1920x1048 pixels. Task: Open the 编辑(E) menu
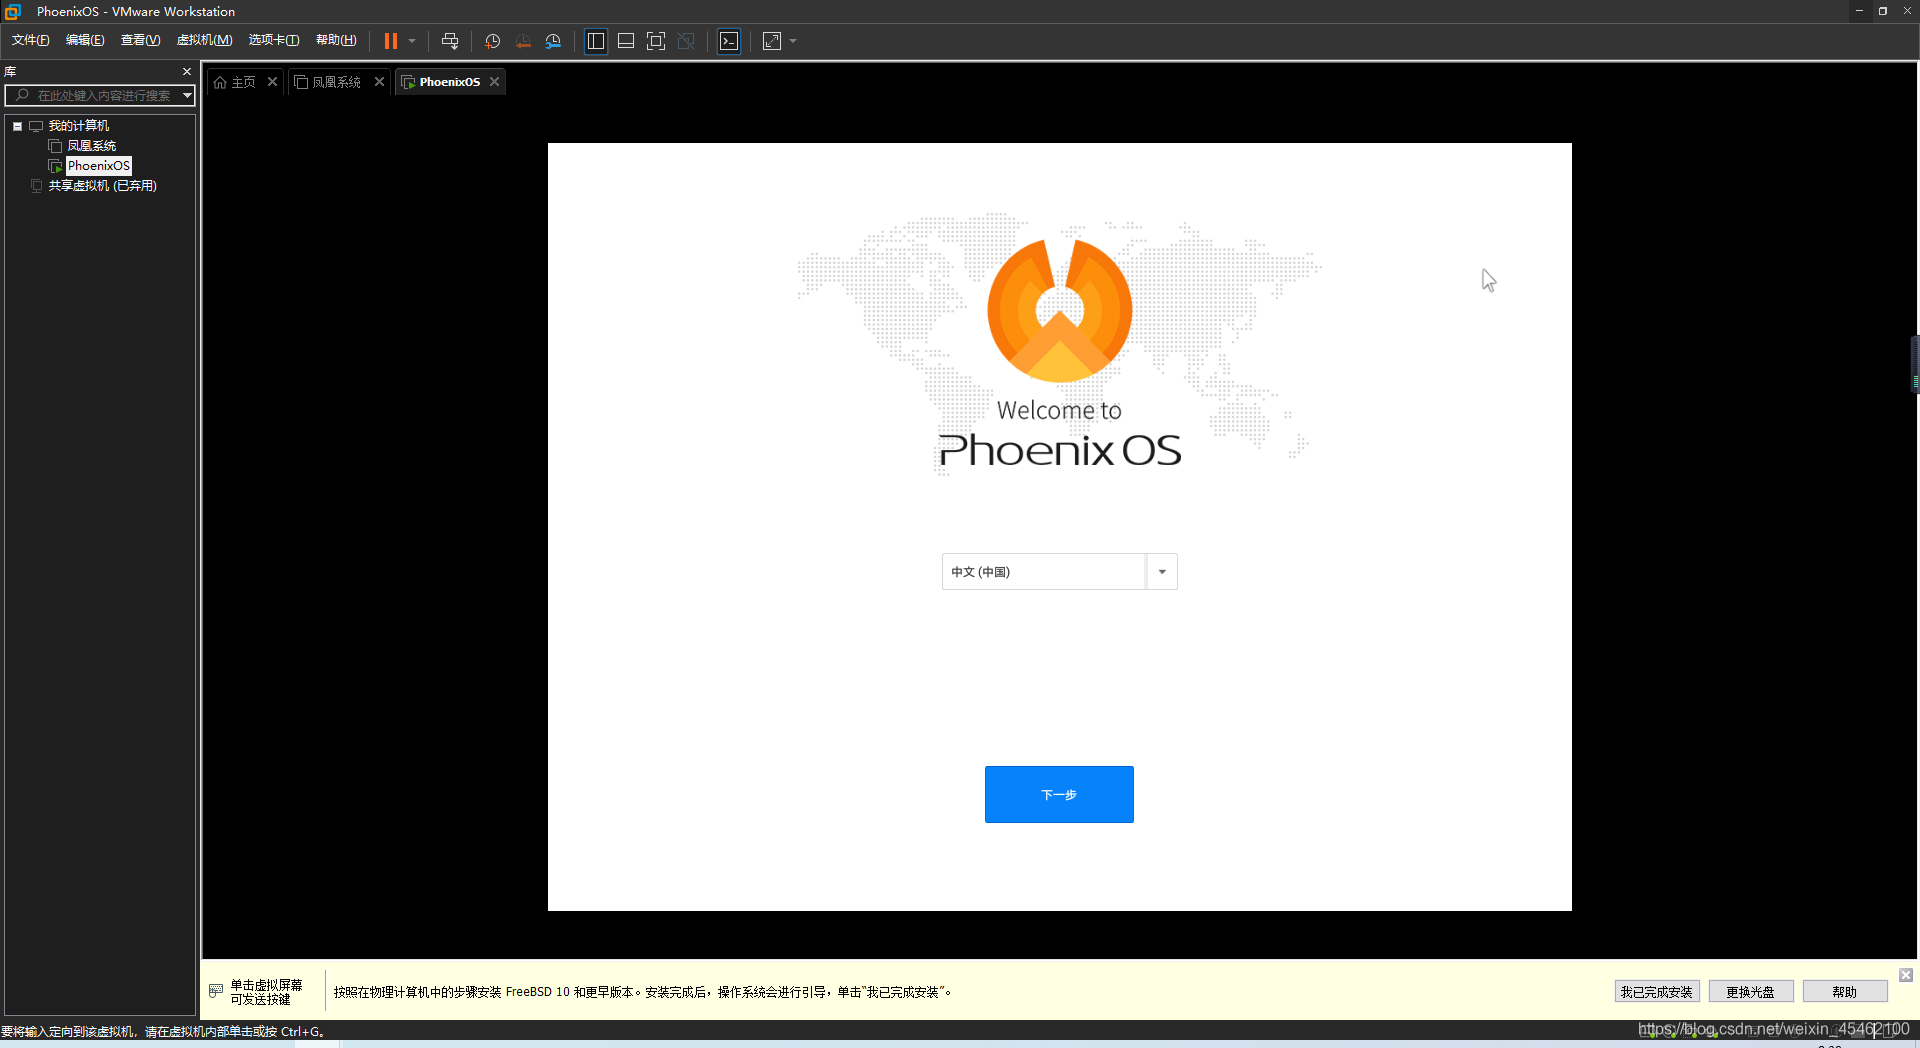[x=85, y=40]
